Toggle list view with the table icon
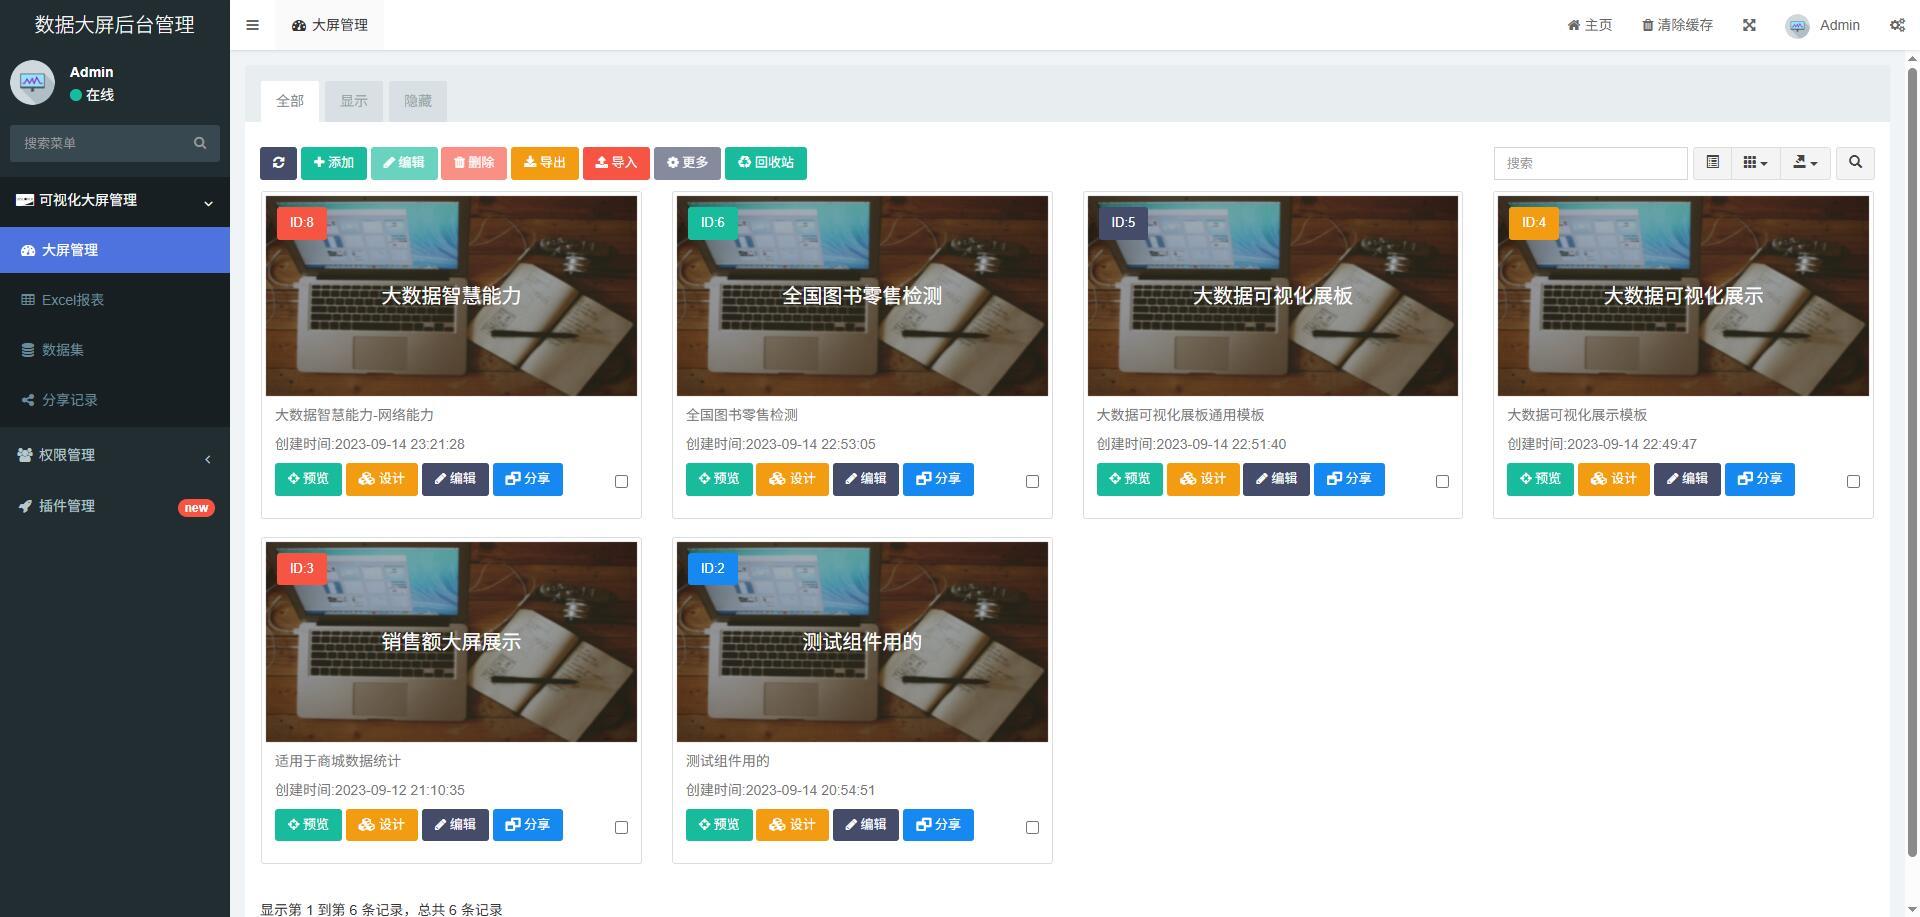Image resolution: width=1920 pixels, height=917 pixels. click(1712, 163)
